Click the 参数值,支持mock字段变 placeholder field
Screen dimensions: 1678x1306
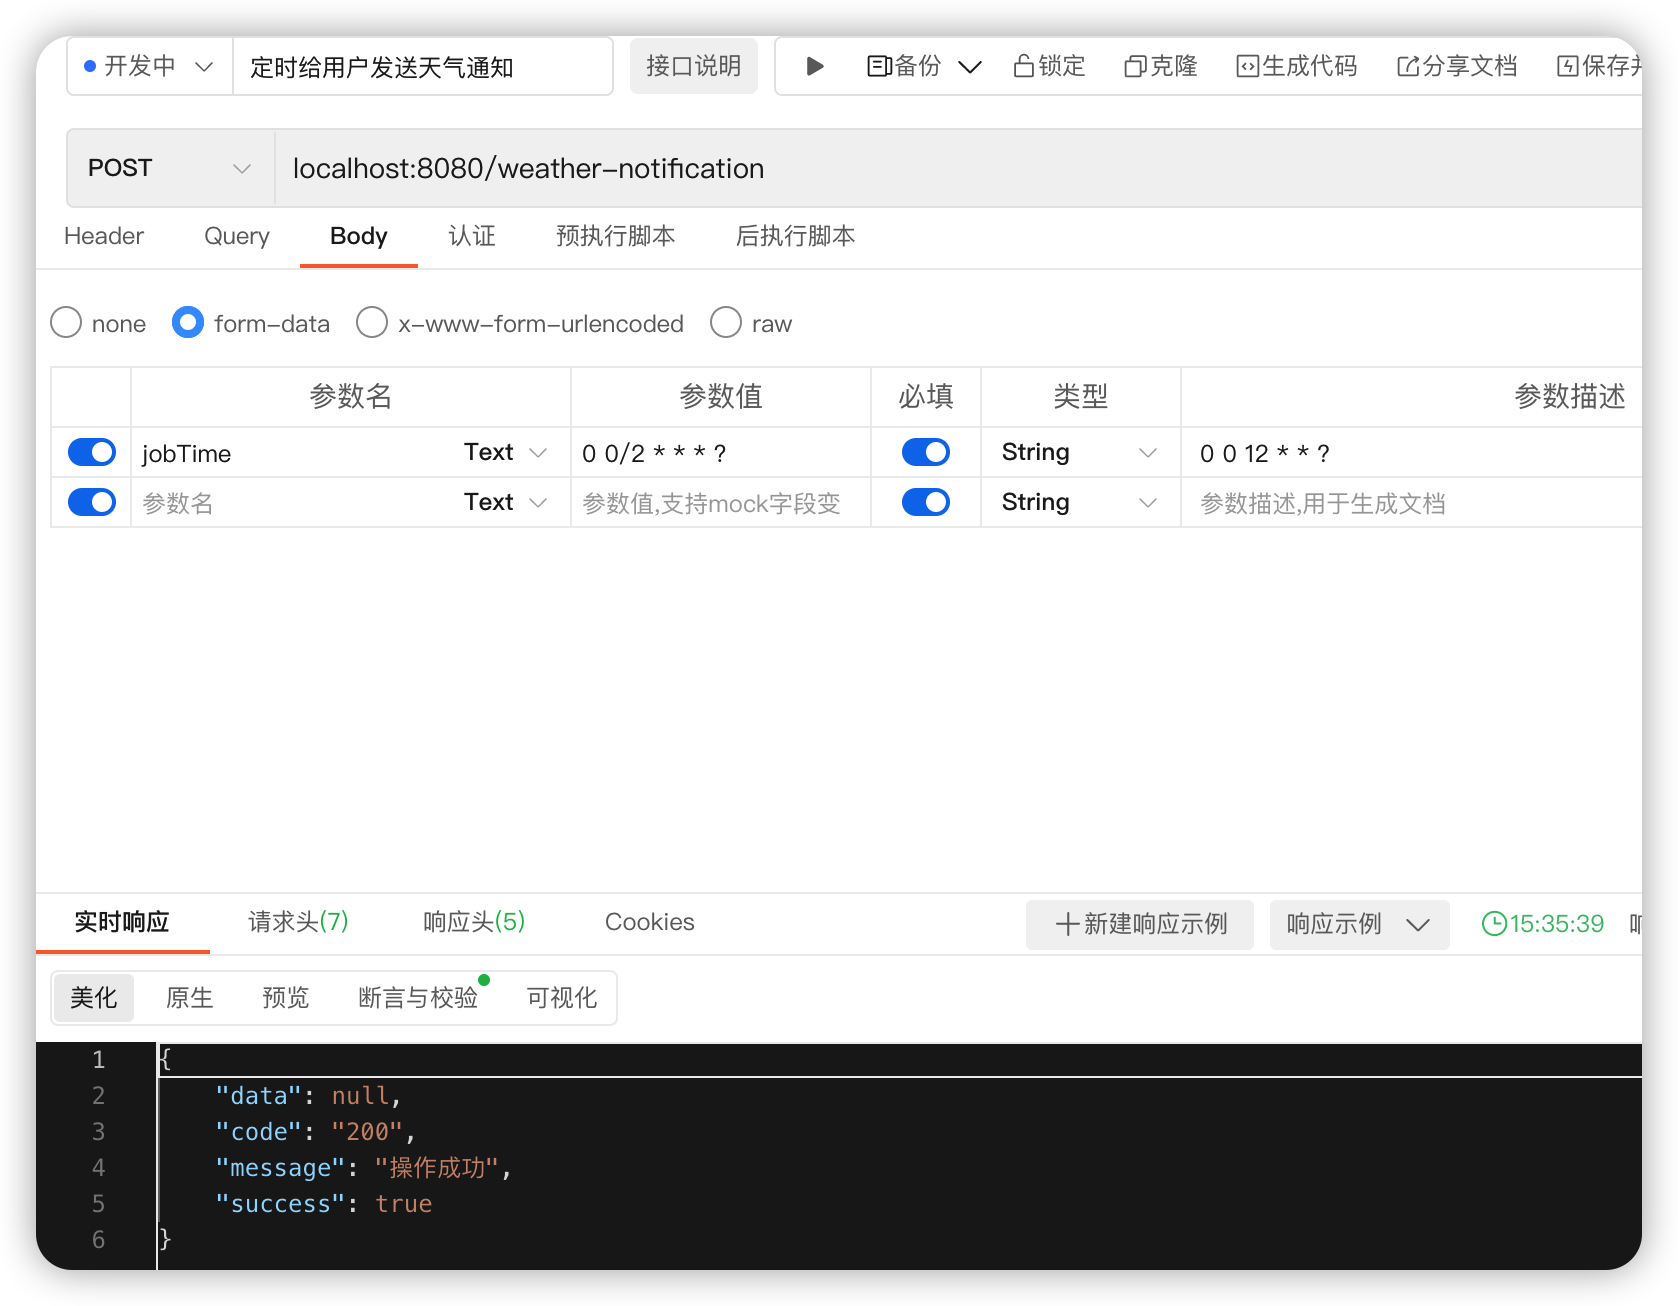[720, 503]
